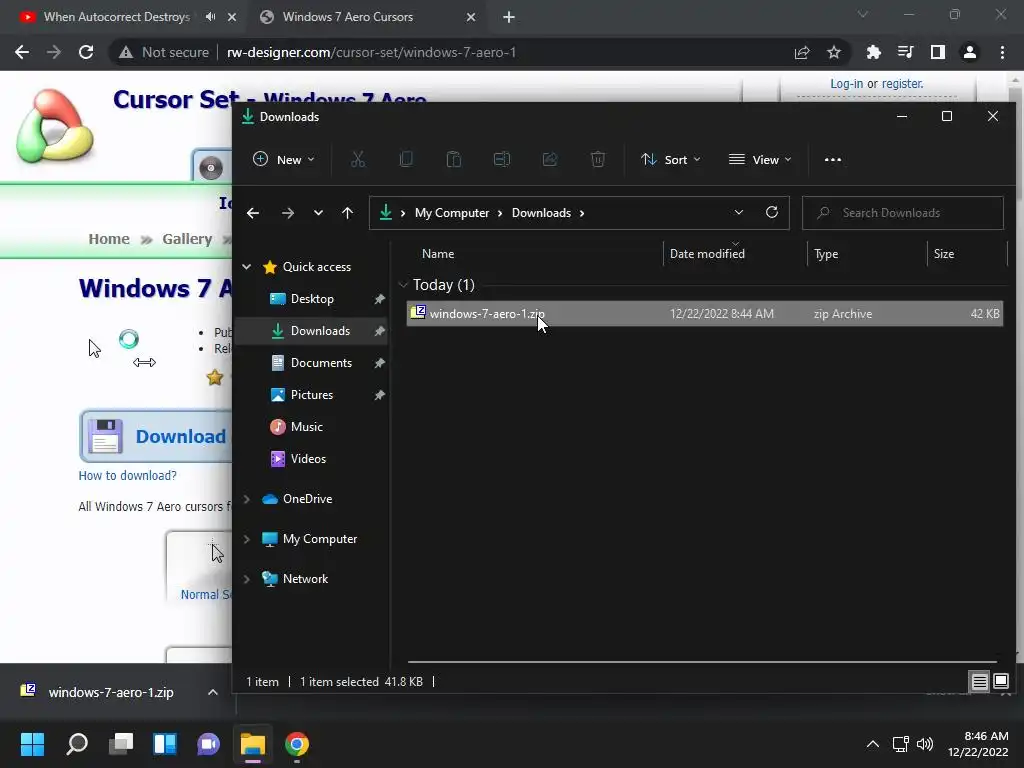Image resolution: width=1024 pixels, height=768 pixels.
Task: Open Chrome Extensions puzzle icon
Action: (873, 52)
